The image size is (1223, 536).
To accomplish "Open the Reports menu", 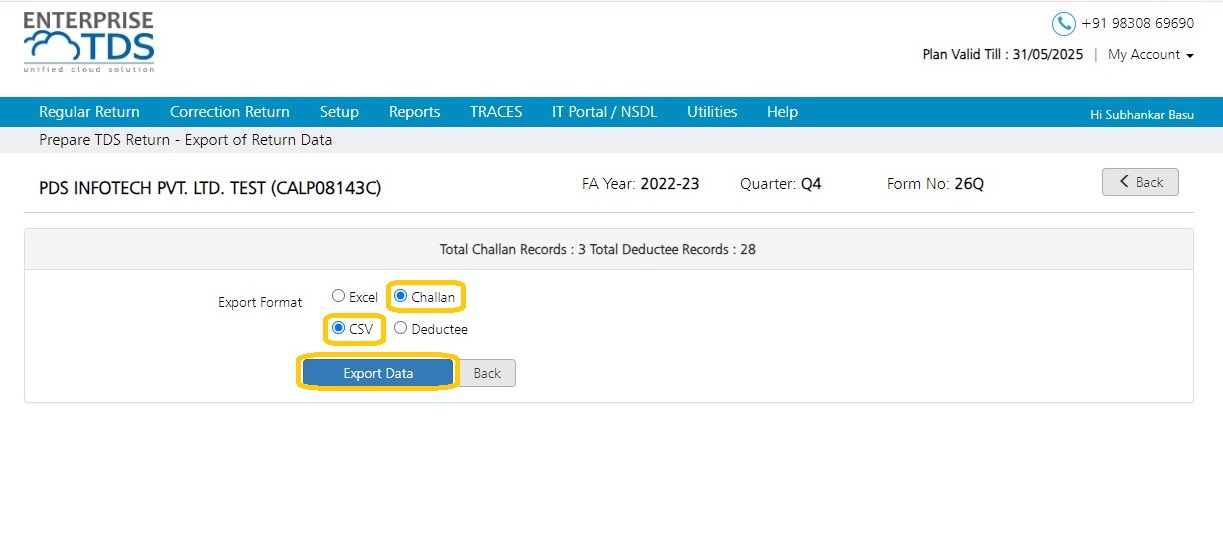I will click(414, 112).
